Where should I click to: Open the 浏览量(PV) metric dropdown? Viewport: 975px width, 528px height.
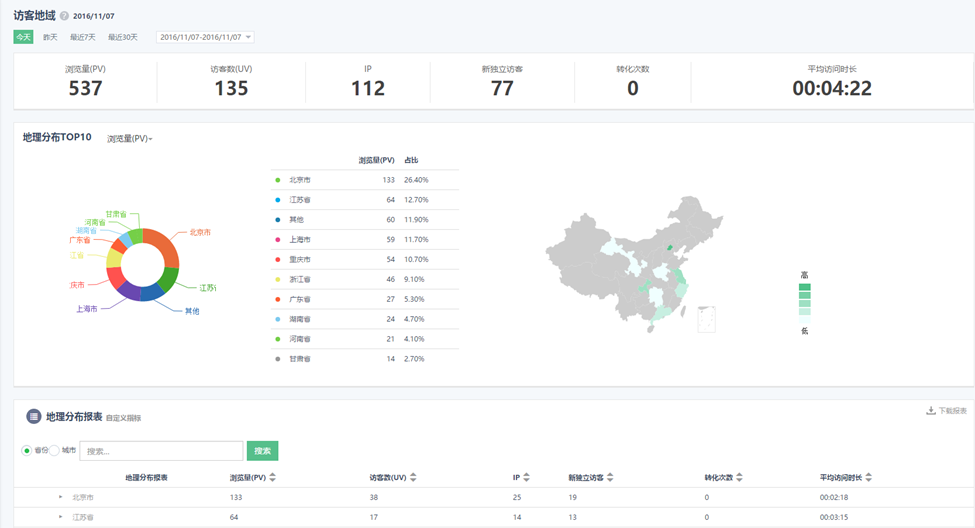[130, 139]
